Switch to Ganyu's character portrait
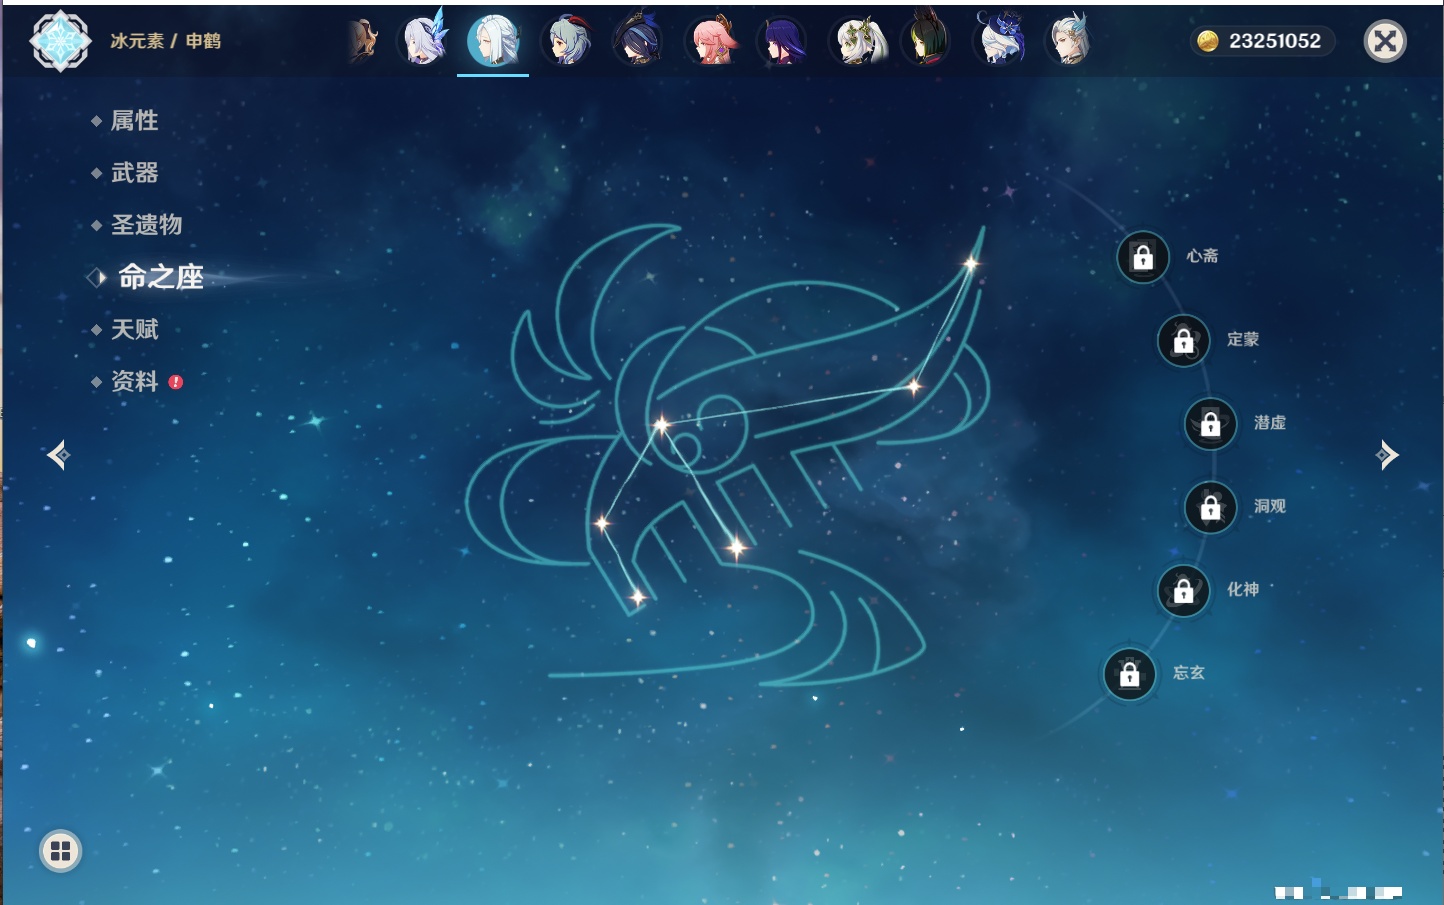Screen dimensions: 1444x905 (x=567, y=42)
